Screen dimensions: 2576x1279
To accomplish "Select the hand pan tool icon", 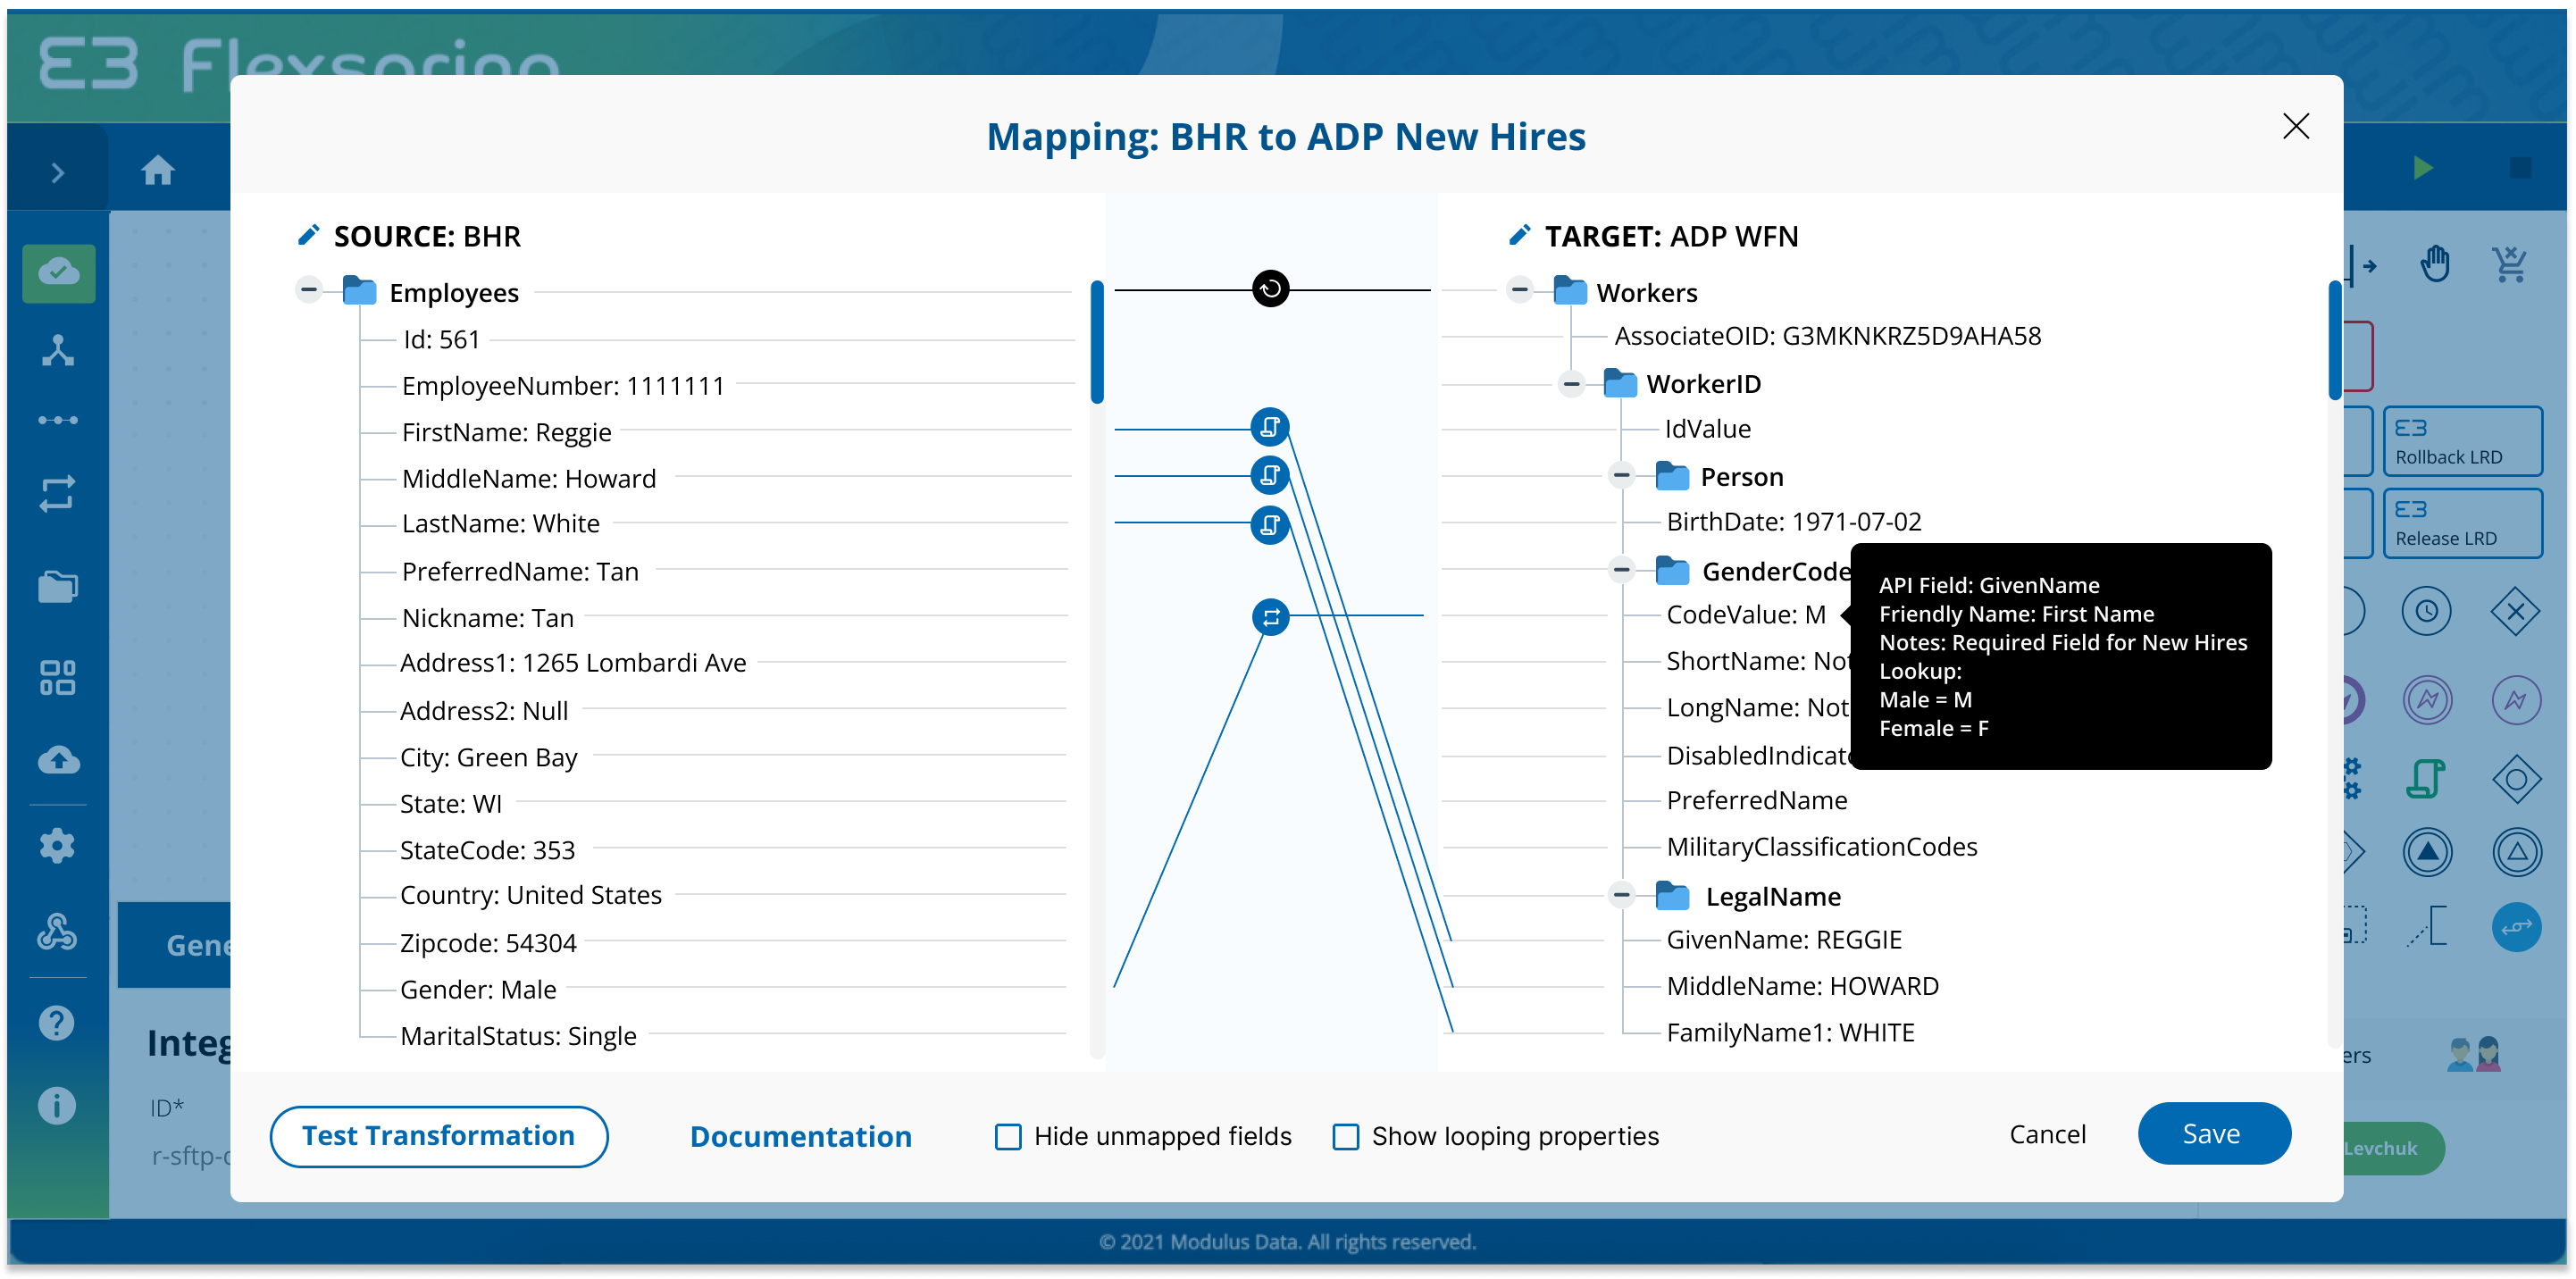I will click(2436, 265).
